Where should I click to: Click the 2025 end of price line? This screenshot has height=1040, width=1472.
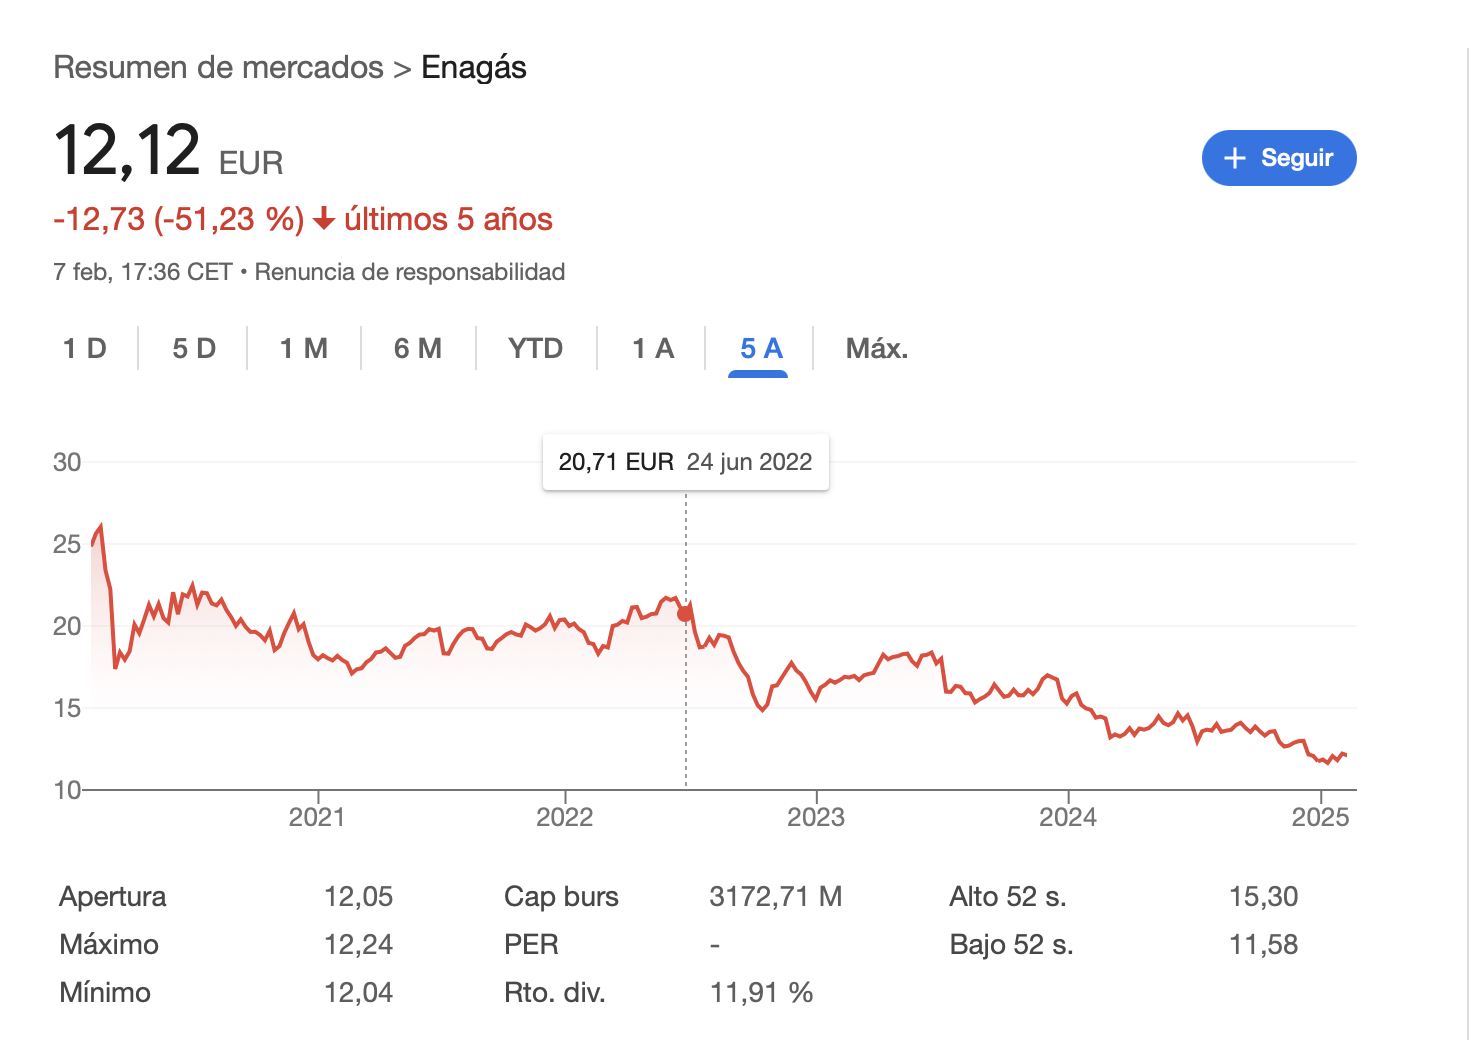1345,755
